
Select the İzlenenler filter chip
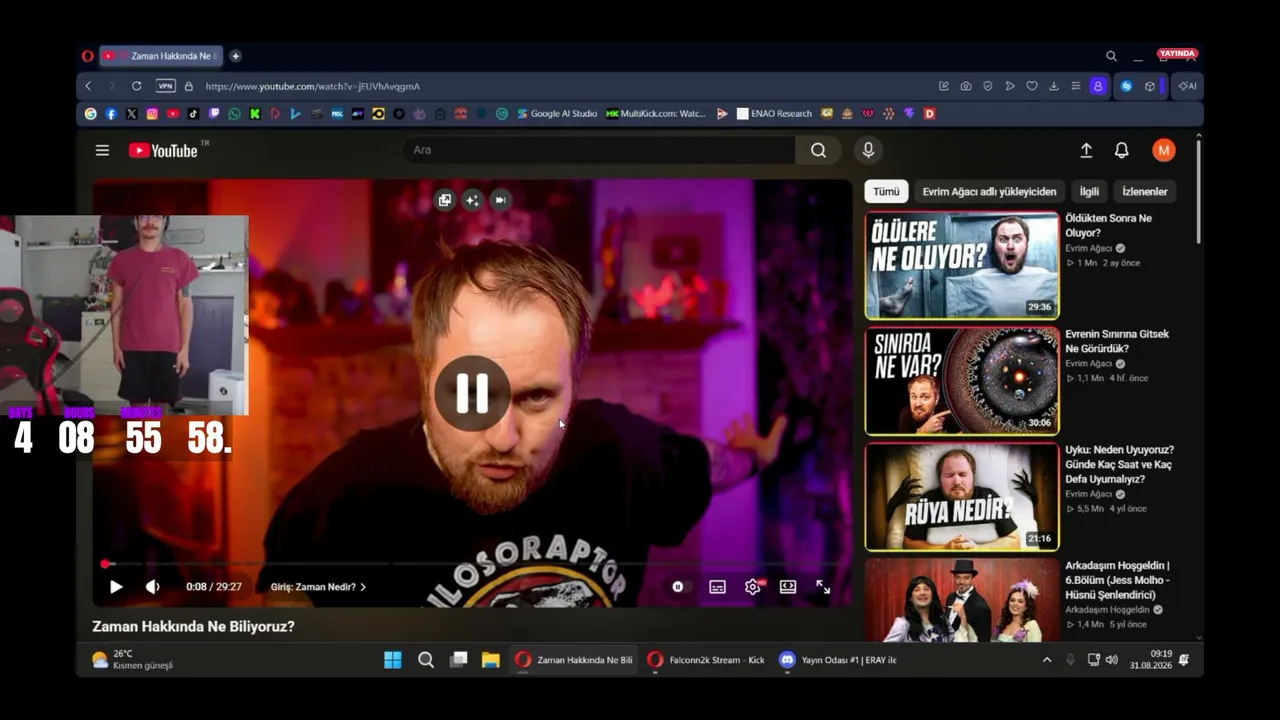coord(1145,191)
